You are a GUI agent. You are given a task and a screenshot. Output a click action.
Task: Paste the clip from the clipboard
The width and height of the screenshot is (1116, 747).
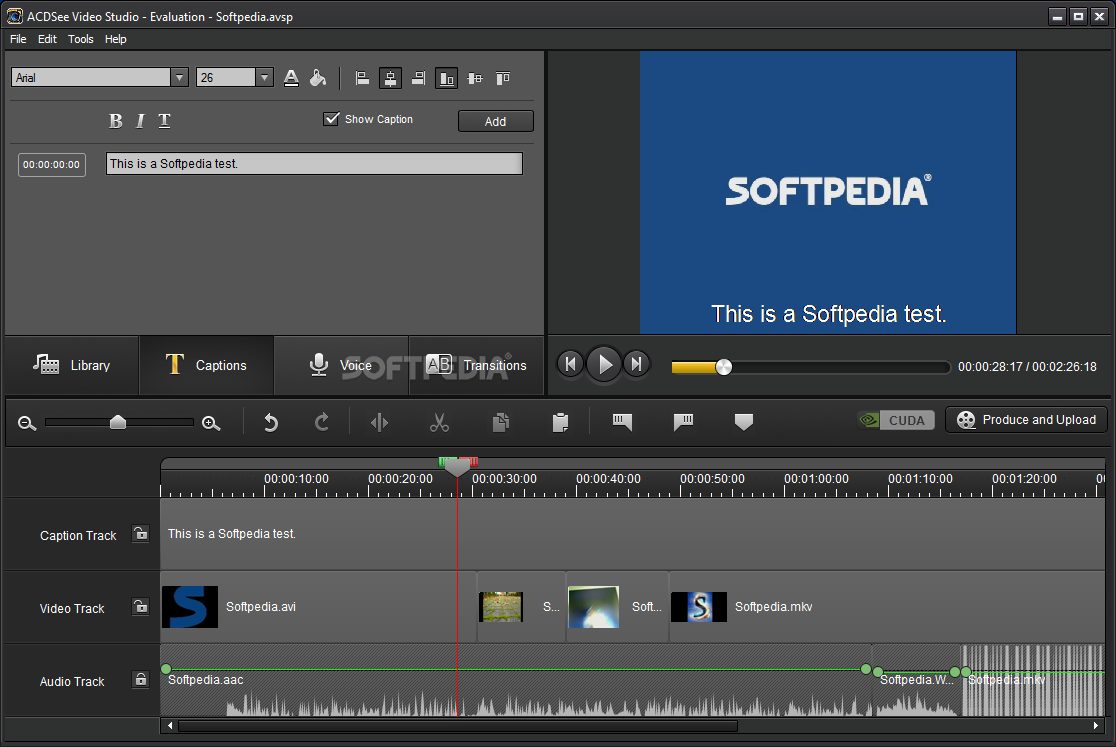[x=560, y=423]
